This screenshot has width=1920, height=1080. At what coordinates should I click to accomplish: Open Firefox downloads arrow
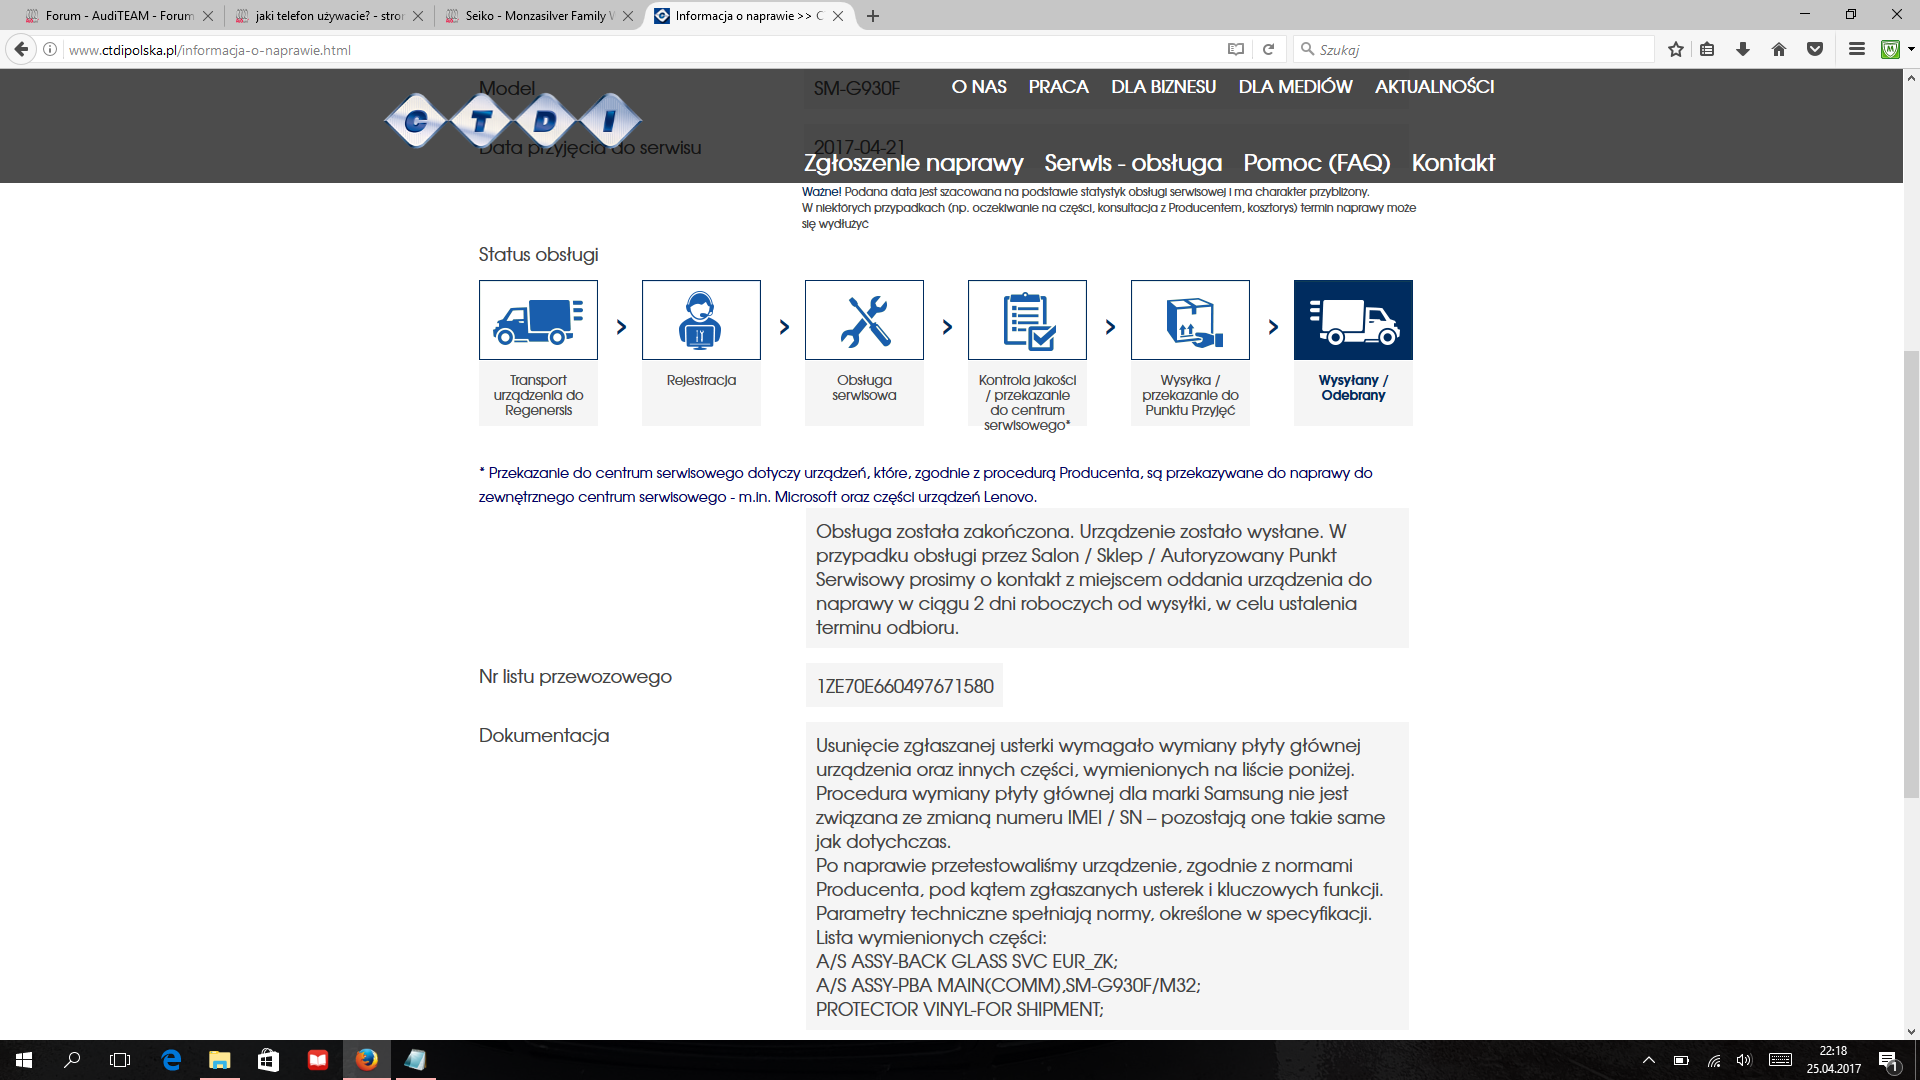point(1743,49)
